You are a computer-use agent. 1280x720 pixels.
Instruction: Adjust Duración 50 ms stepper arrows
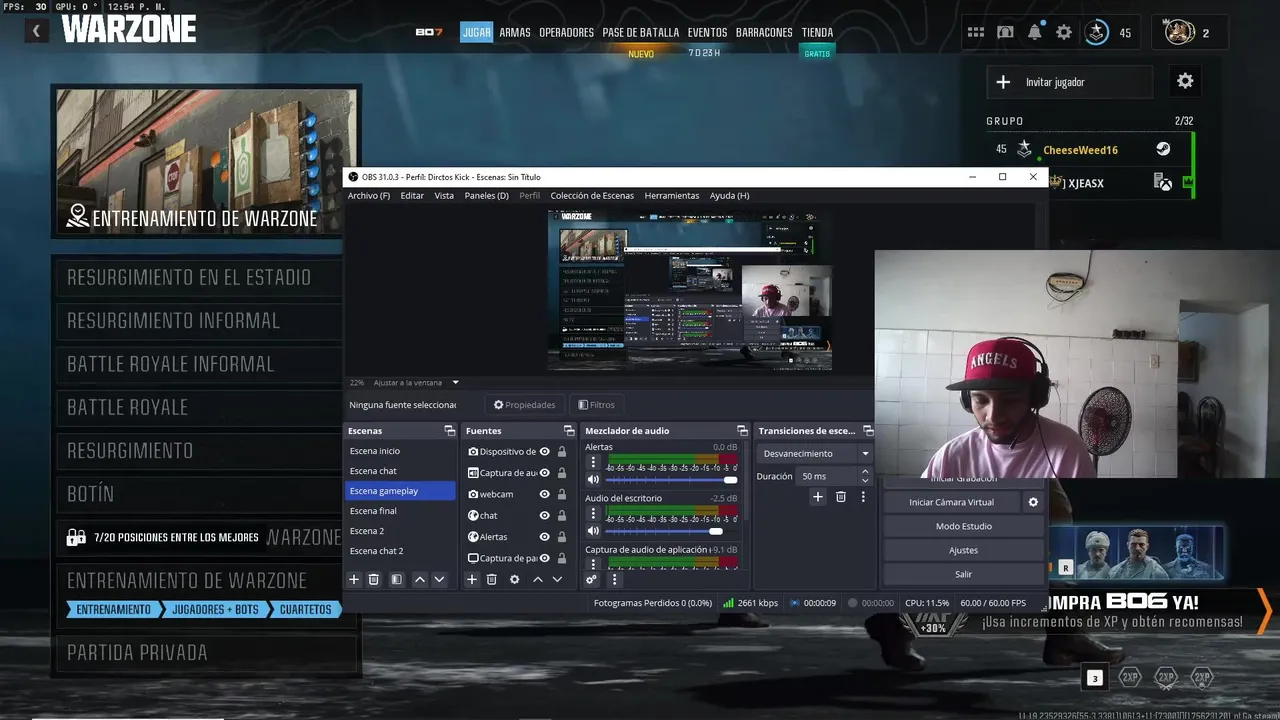coord(865,476)
